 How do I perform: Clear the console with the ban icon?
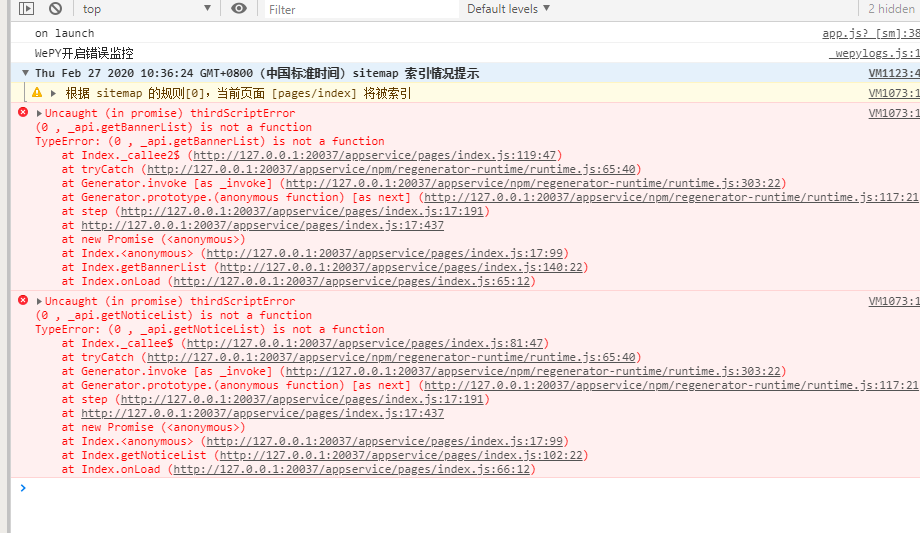[x=55, y=8]
